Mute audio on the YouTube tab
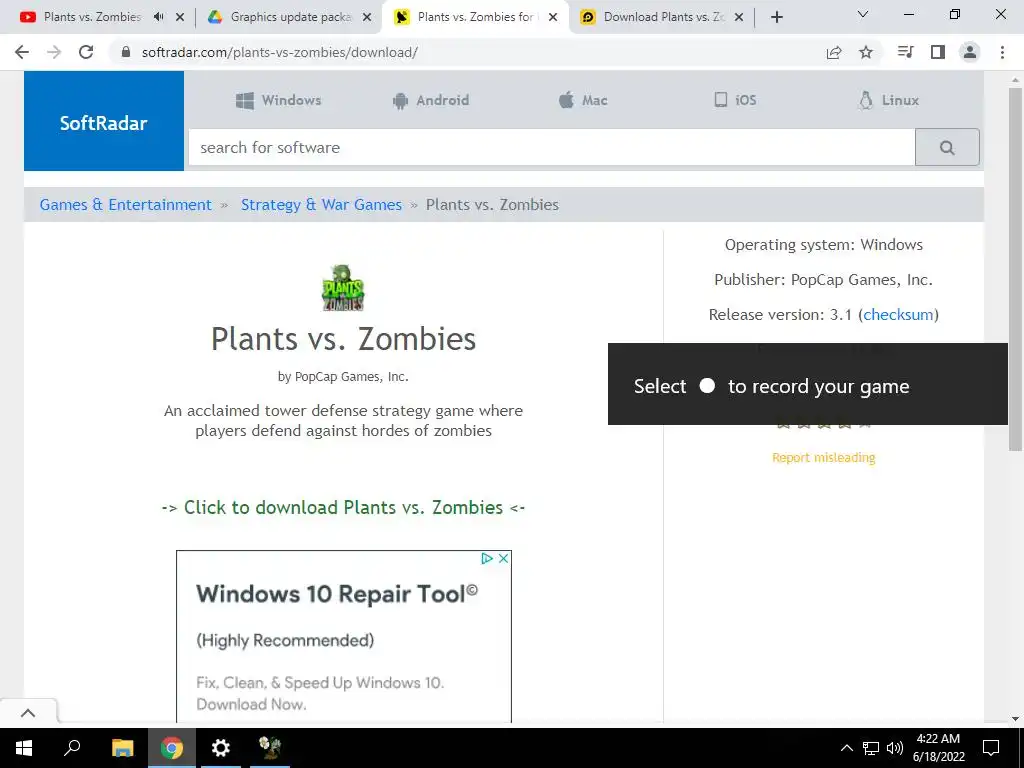 coord(158,17)
